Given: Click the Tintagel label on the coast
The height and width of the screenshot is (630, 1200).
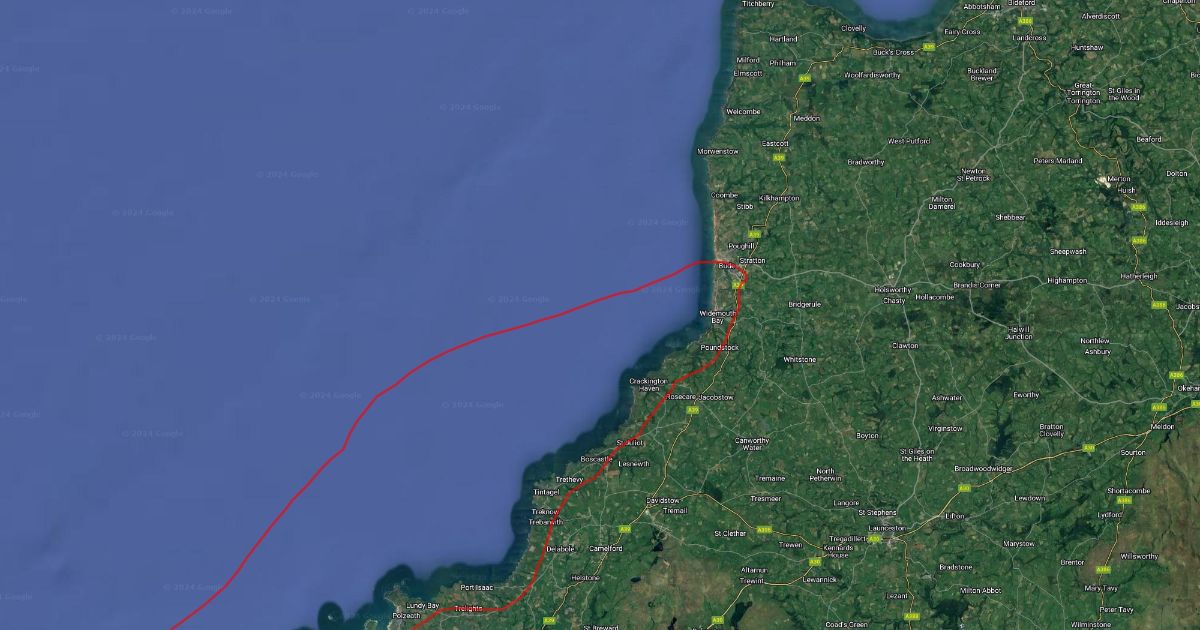Looking at the screenshot, I should click(x=547, y=492).
